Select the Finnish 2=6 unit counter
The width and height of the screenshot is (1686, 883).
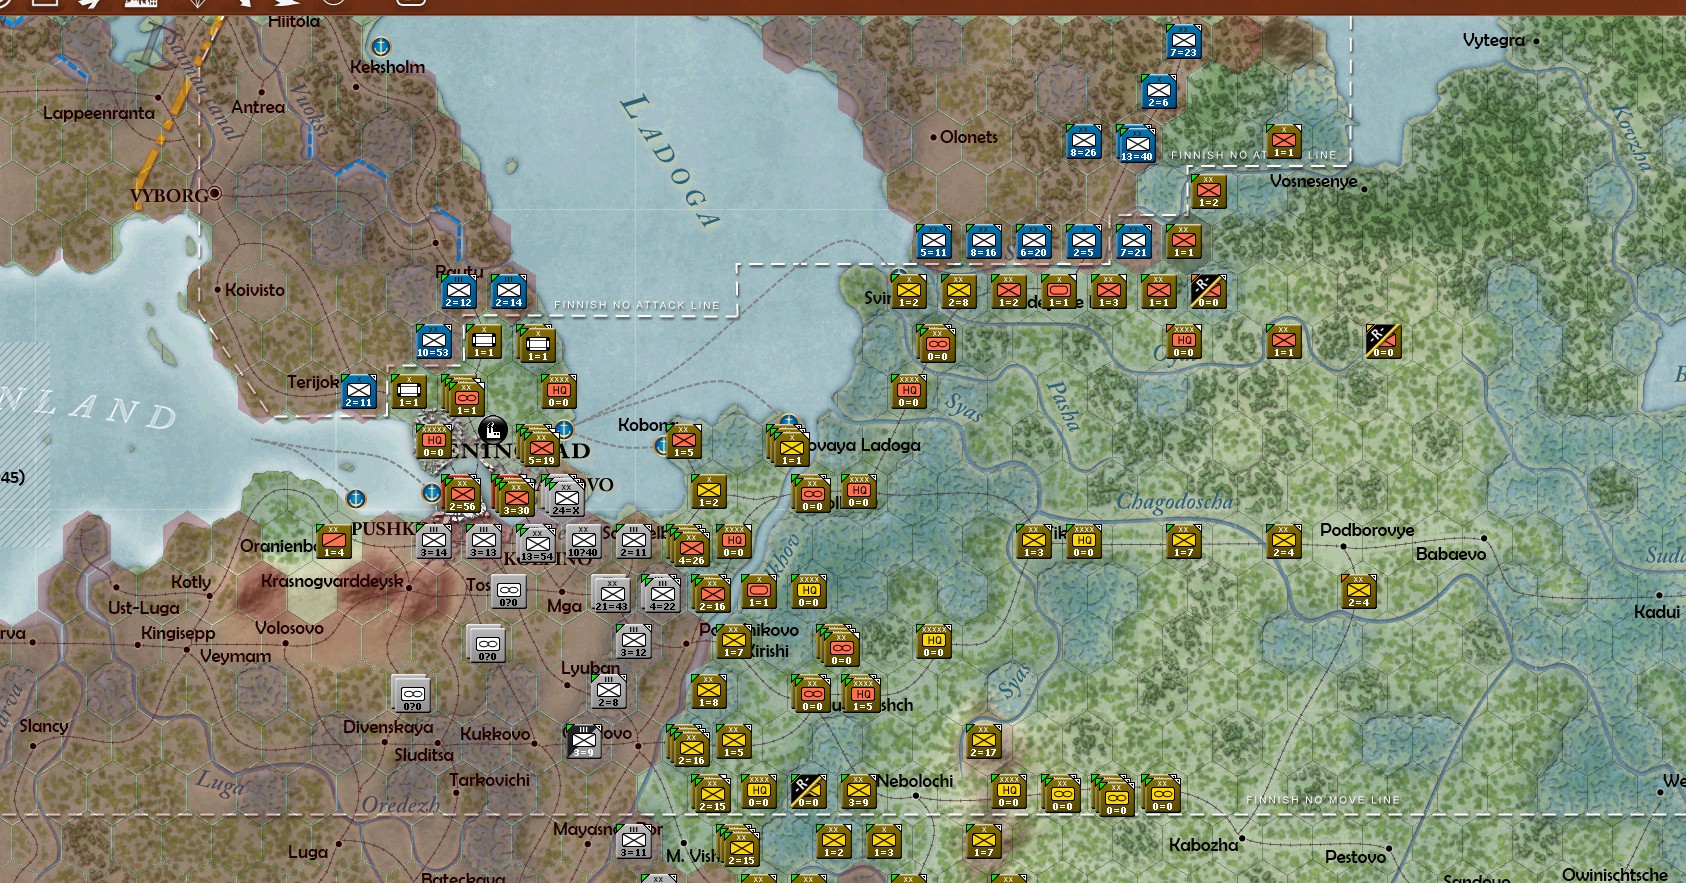tap(1159, 92)
